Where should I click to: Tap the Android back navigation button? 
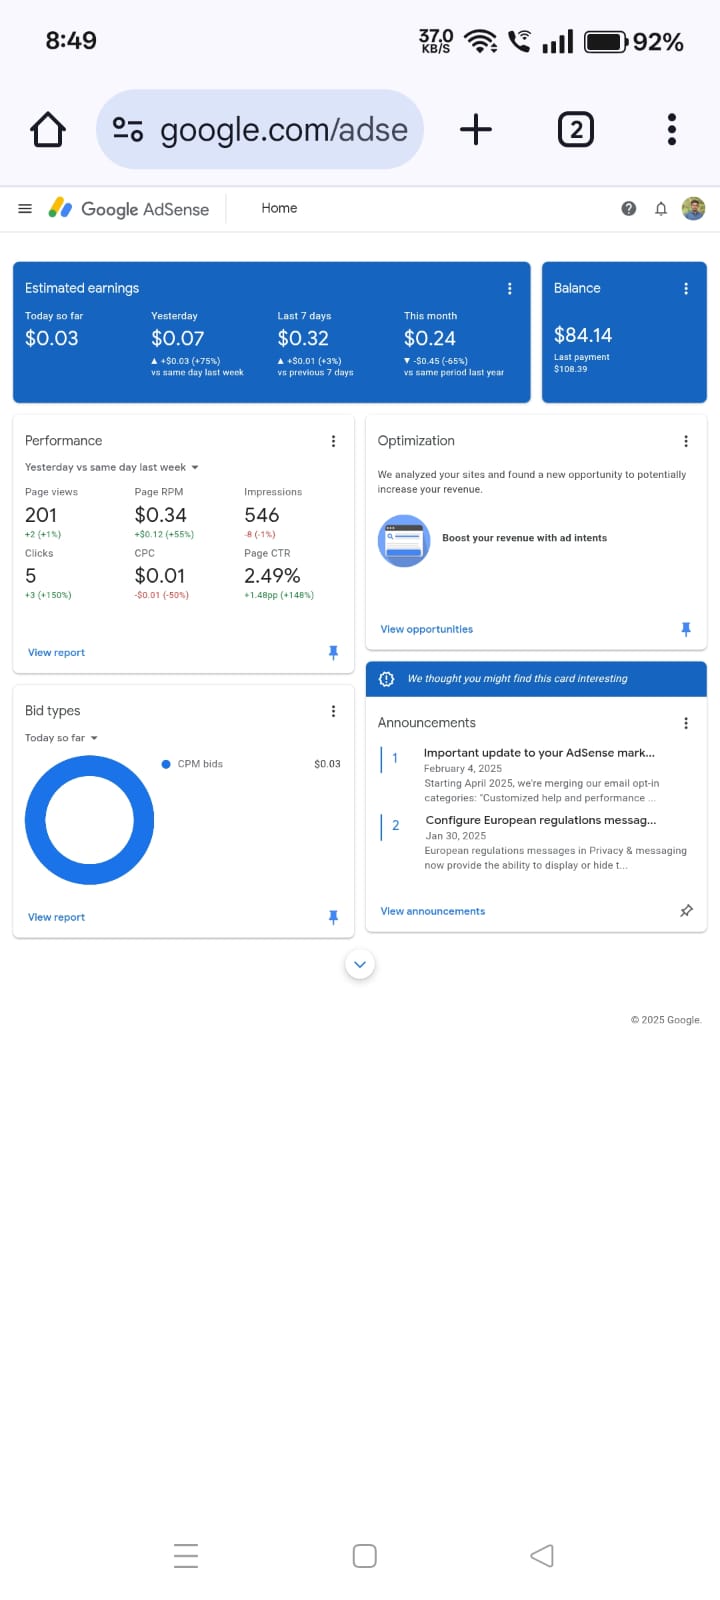click(542, 1555)
